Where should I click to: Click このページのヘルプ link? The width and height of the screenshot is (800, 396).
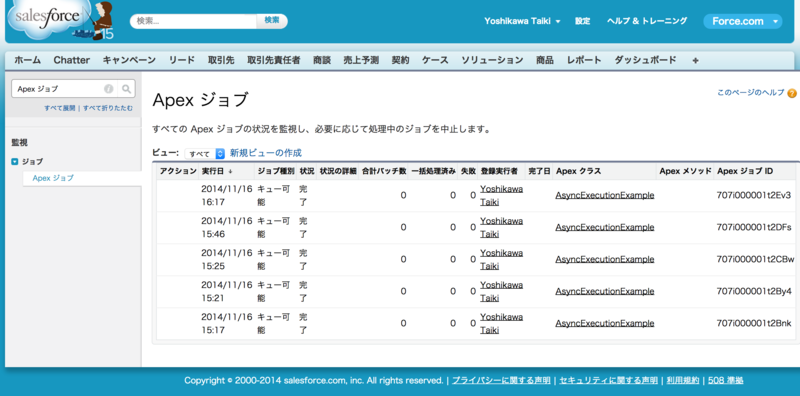pyautogui.click(x=751, y=93)
